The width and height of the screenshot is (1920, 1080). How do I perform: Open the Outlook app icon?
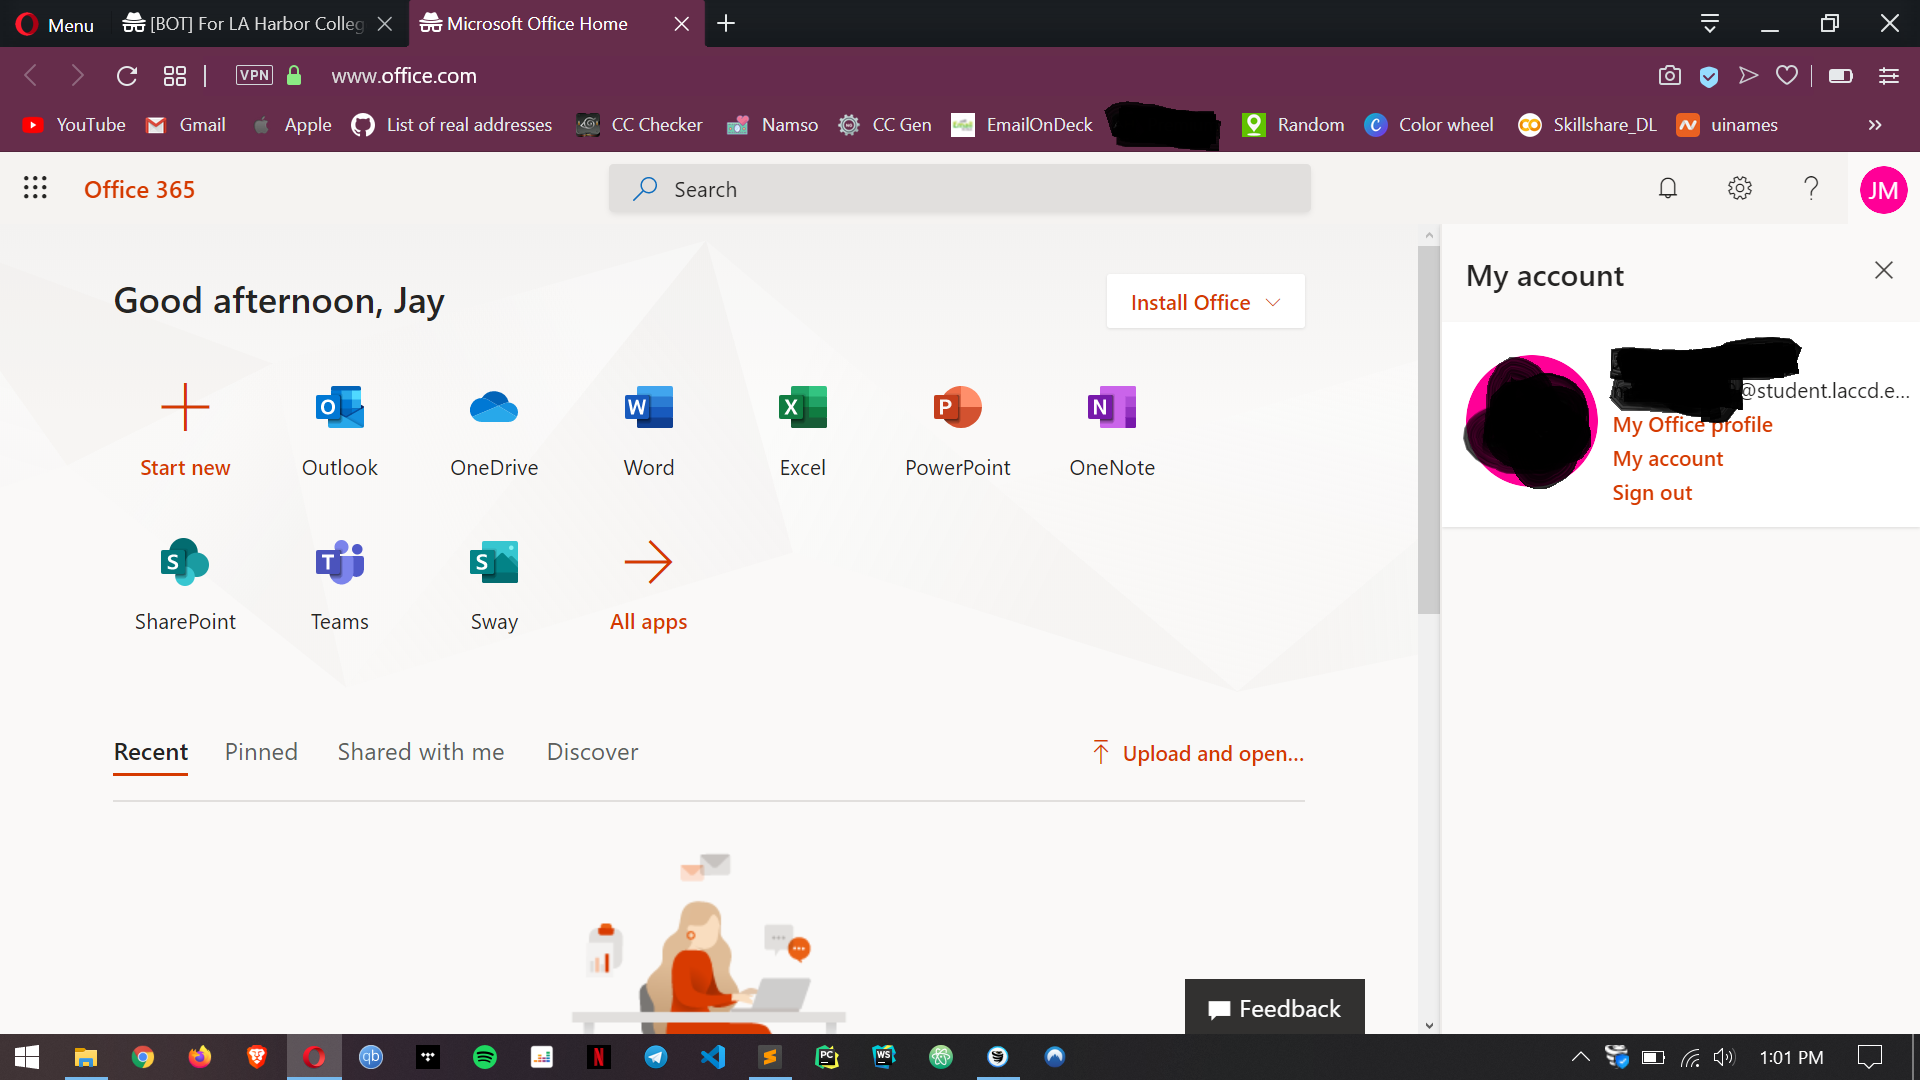coord(339,408)
